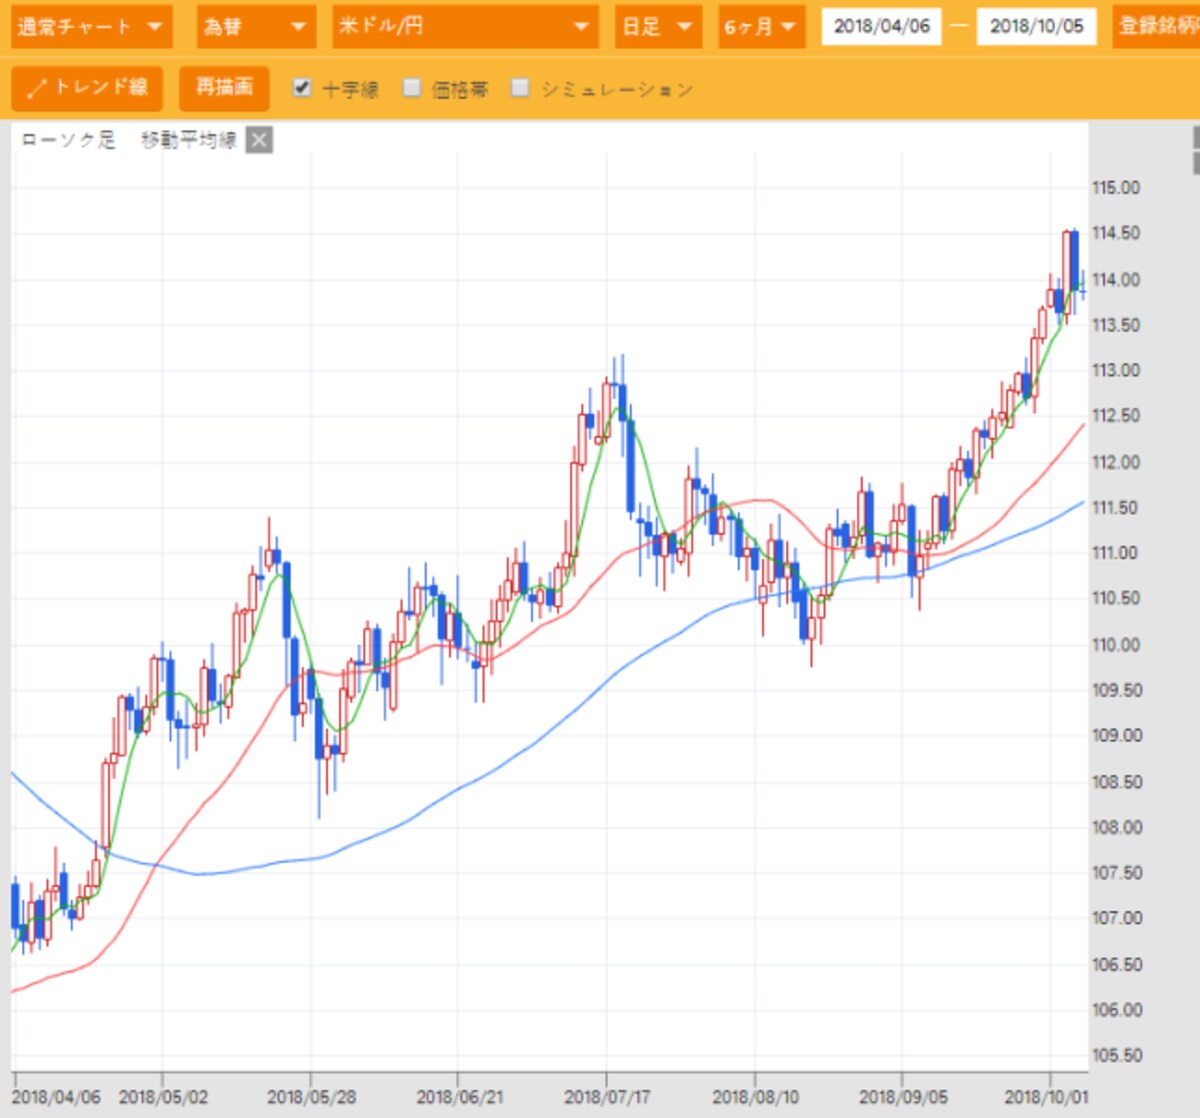
Task: Open the 日足 timeframe dropdown
Action: 658,27
